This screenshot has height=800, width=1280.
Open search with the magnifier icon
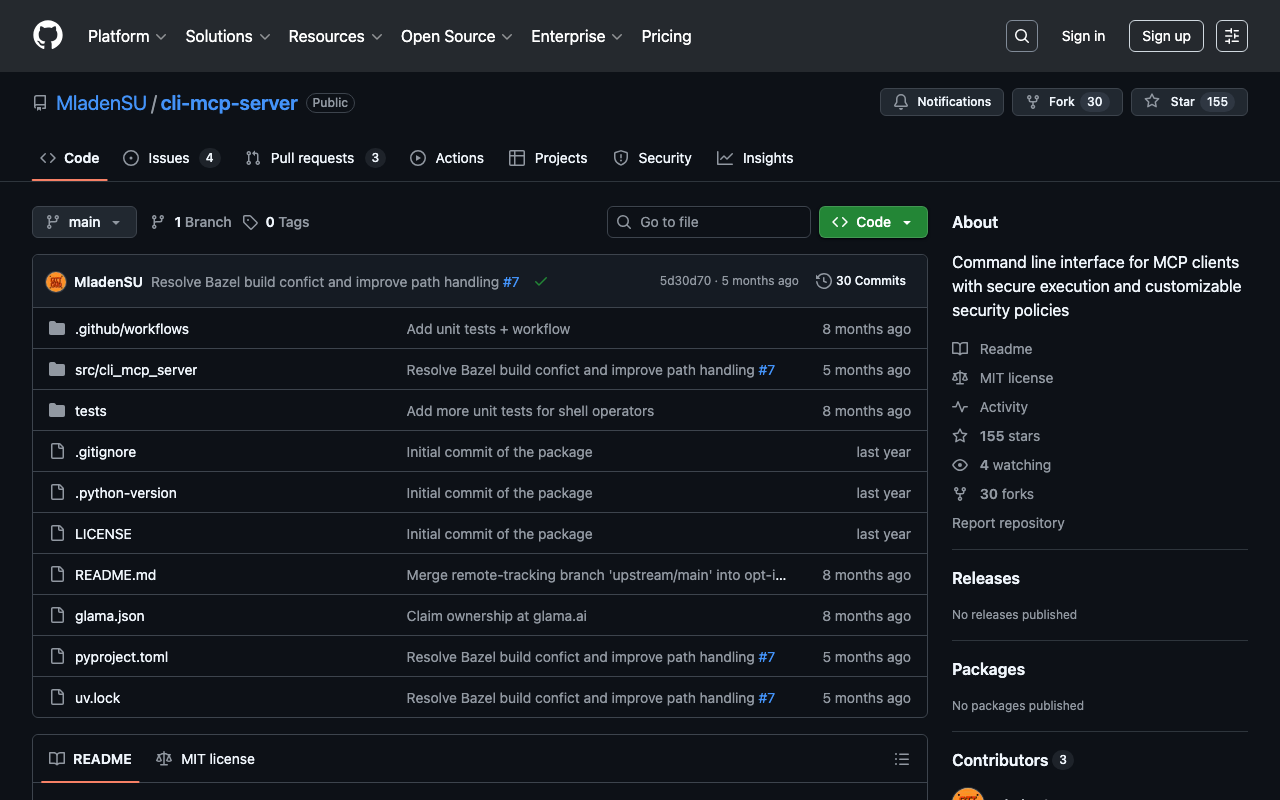coord(1021,36)
